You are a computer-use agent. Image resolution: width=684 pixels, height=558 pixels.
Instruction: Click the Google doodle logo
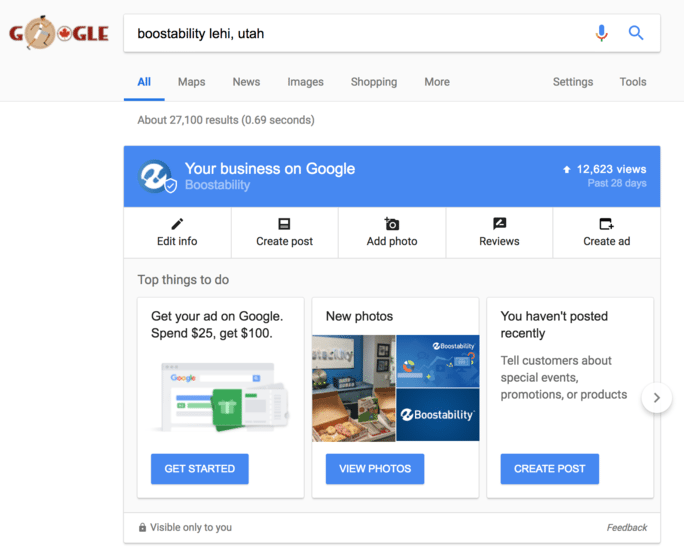coord(59,33)
